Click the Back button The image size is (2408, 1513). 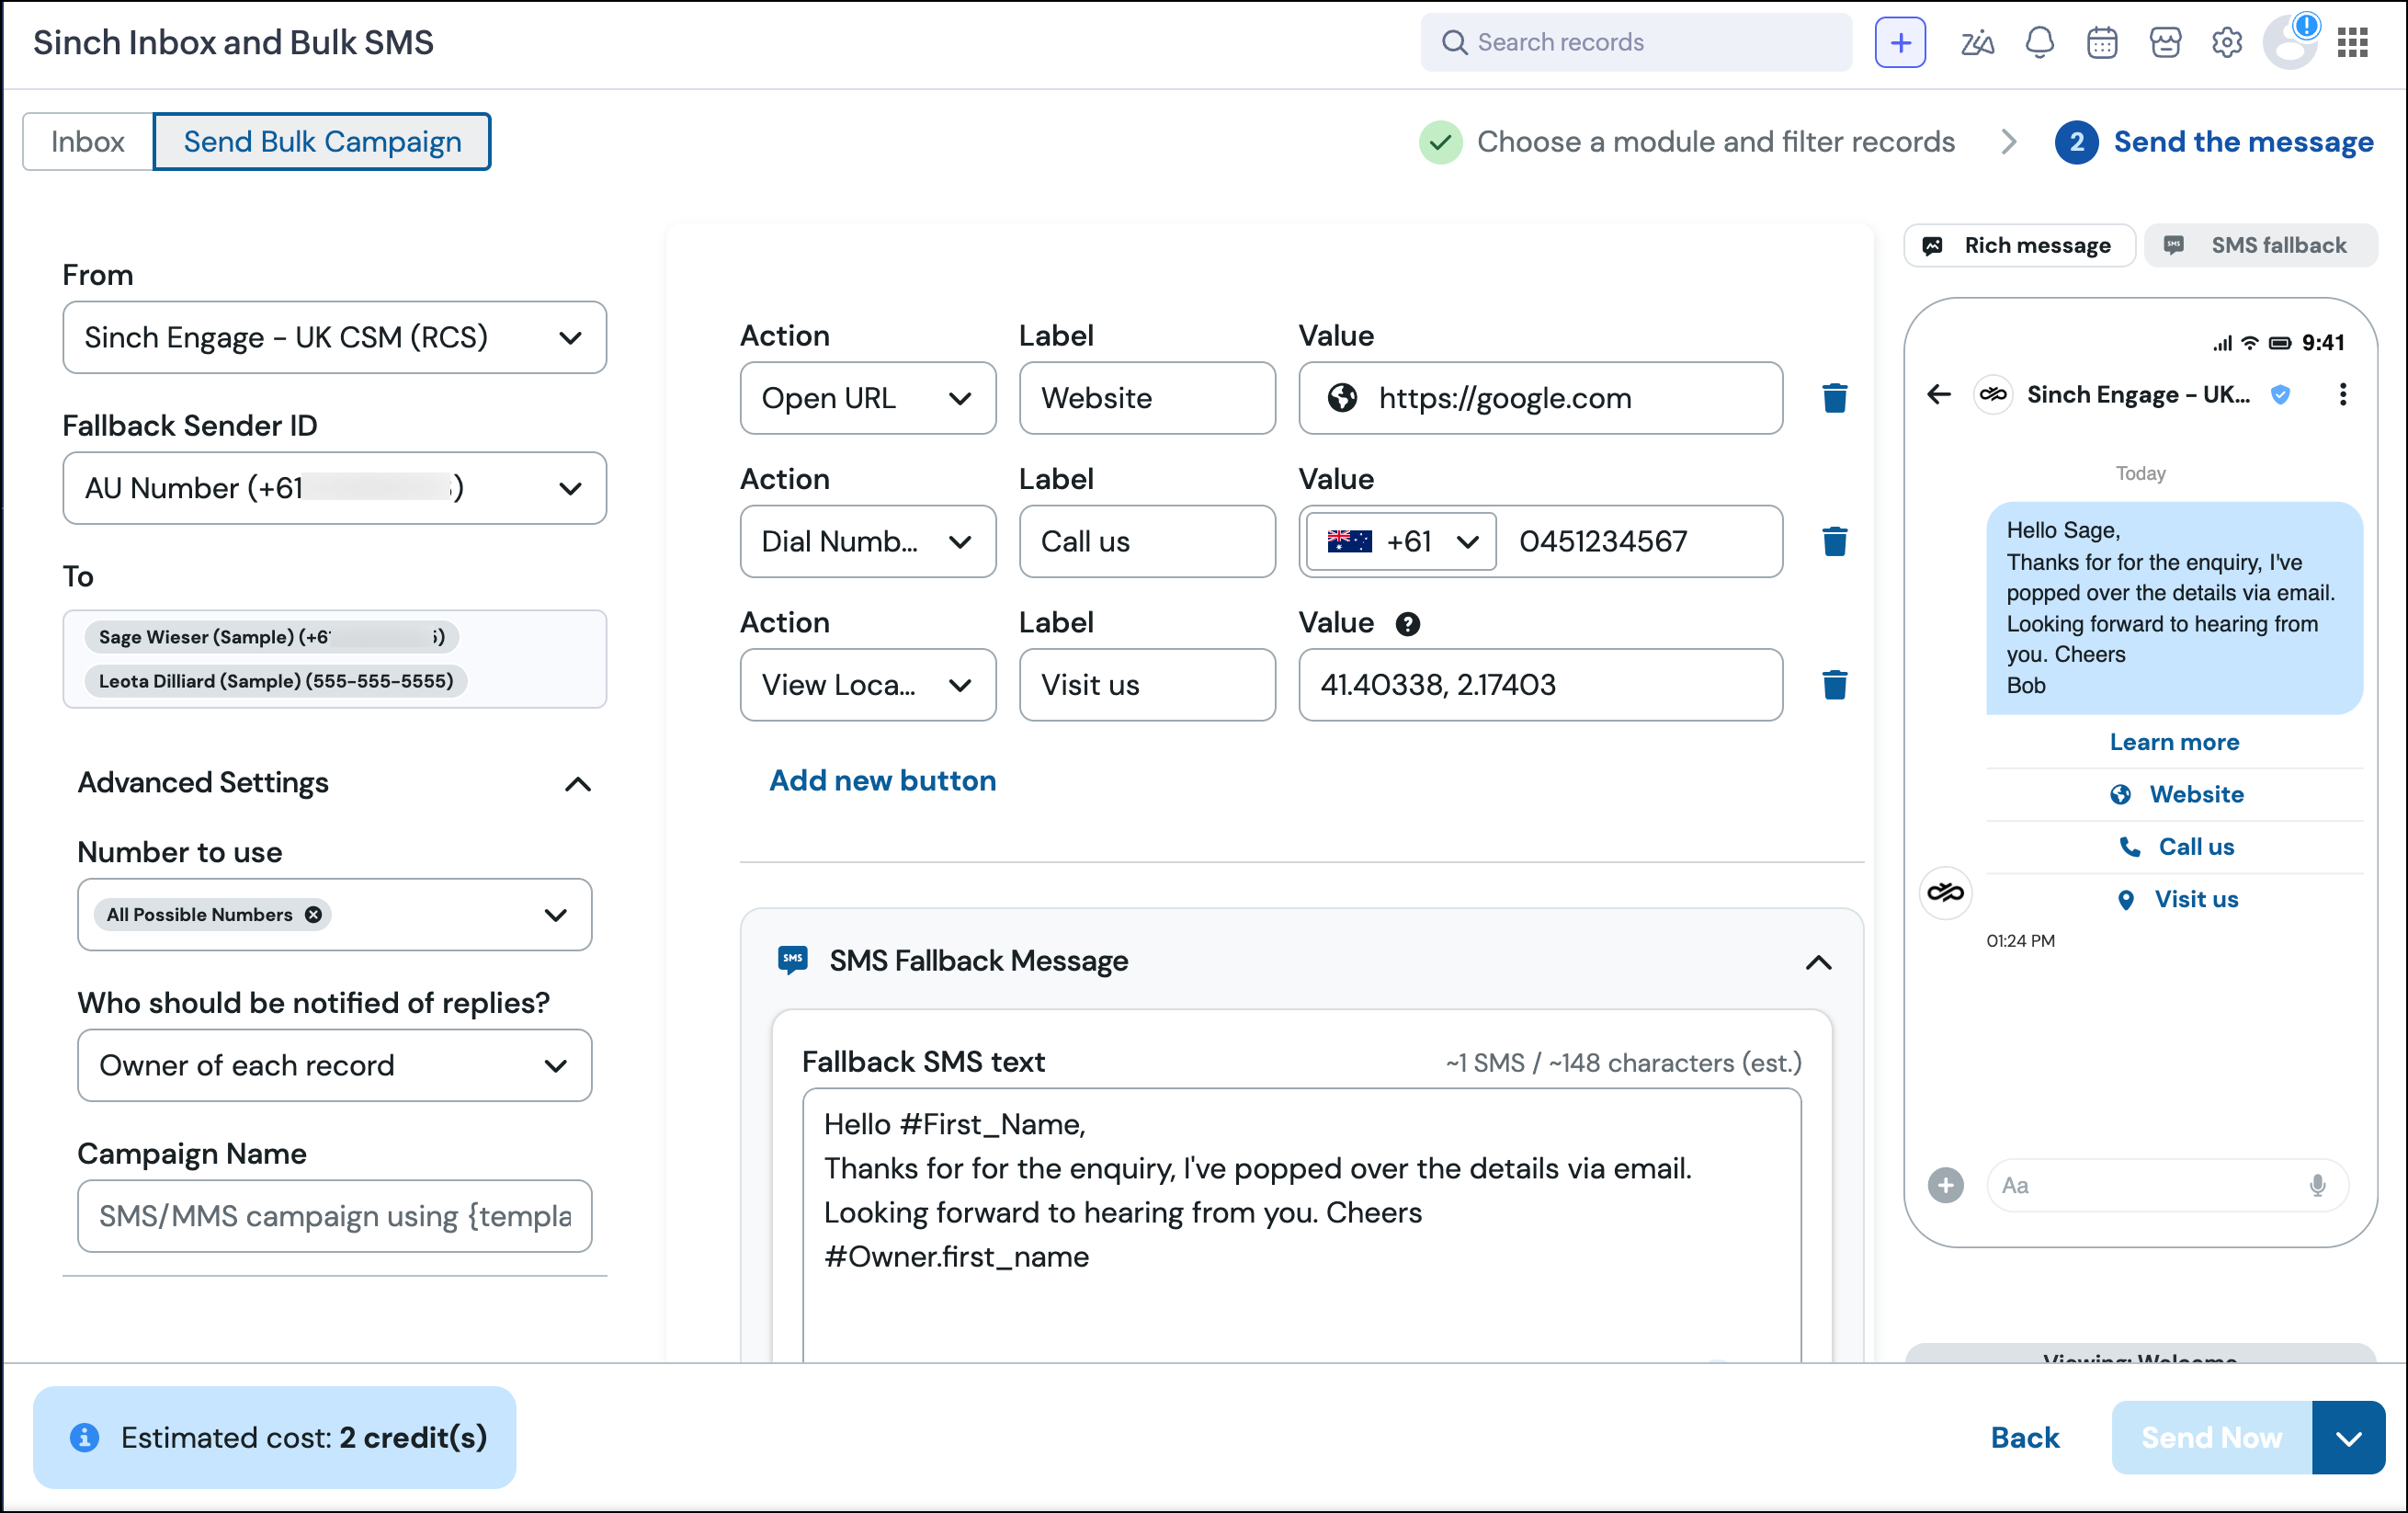[x=2025, y=1437]
